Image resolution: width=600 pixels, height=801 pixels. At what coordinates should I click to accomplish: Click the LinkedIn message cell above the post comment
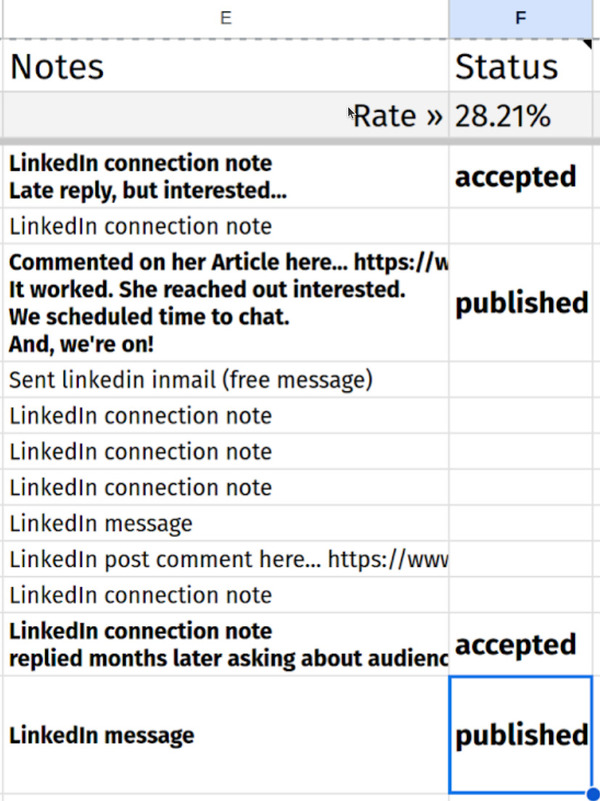100,523
